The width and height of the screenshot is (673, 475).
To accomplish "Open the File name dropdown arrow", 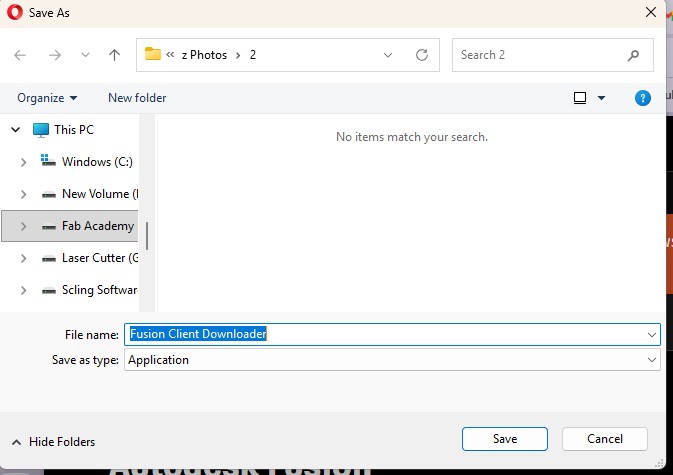I will coord(652,335).
